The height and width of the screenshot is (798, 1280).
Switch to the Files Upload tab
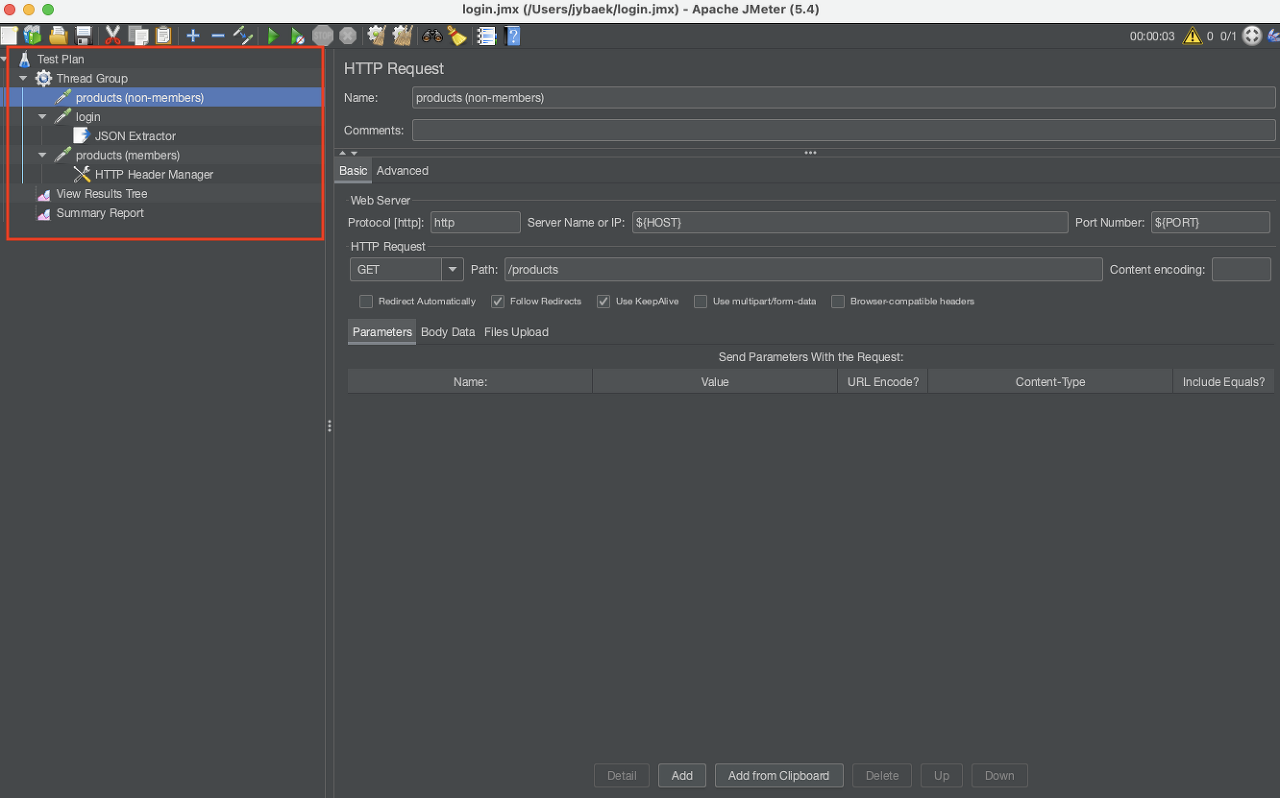516,332
